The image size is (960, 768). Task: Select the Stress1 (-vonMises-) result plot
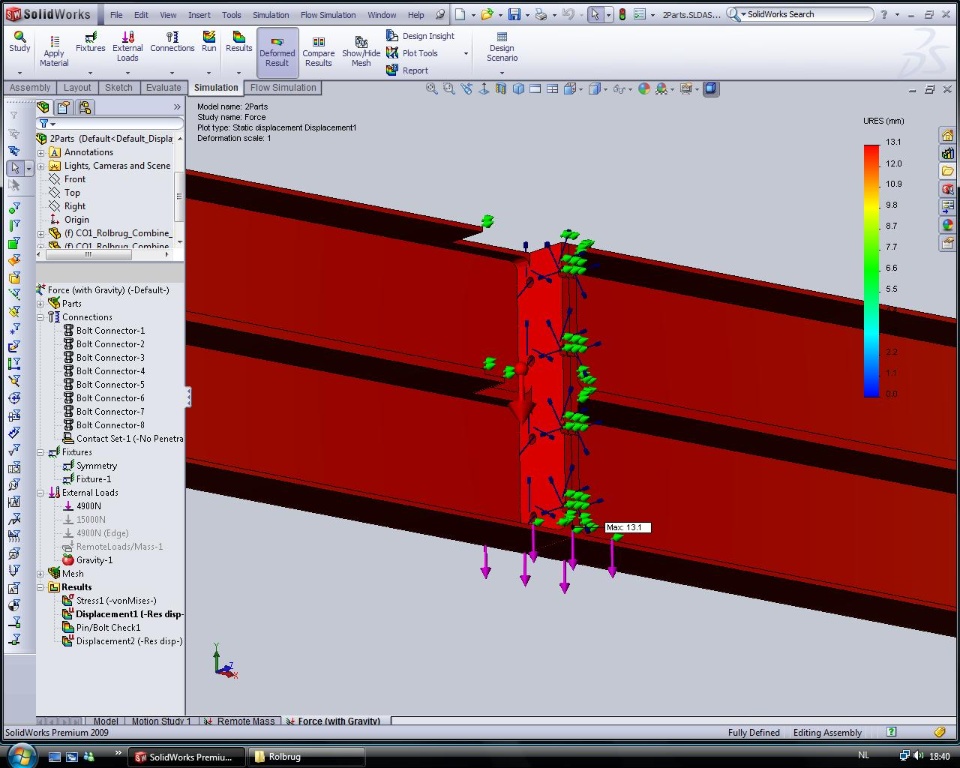pos(116,600)
